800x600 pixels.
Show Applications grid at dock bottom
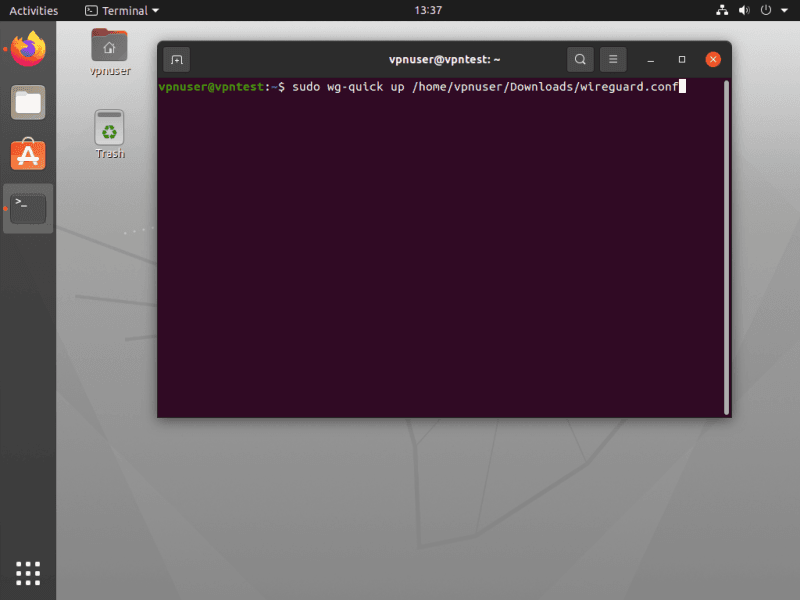pos(28,572)
